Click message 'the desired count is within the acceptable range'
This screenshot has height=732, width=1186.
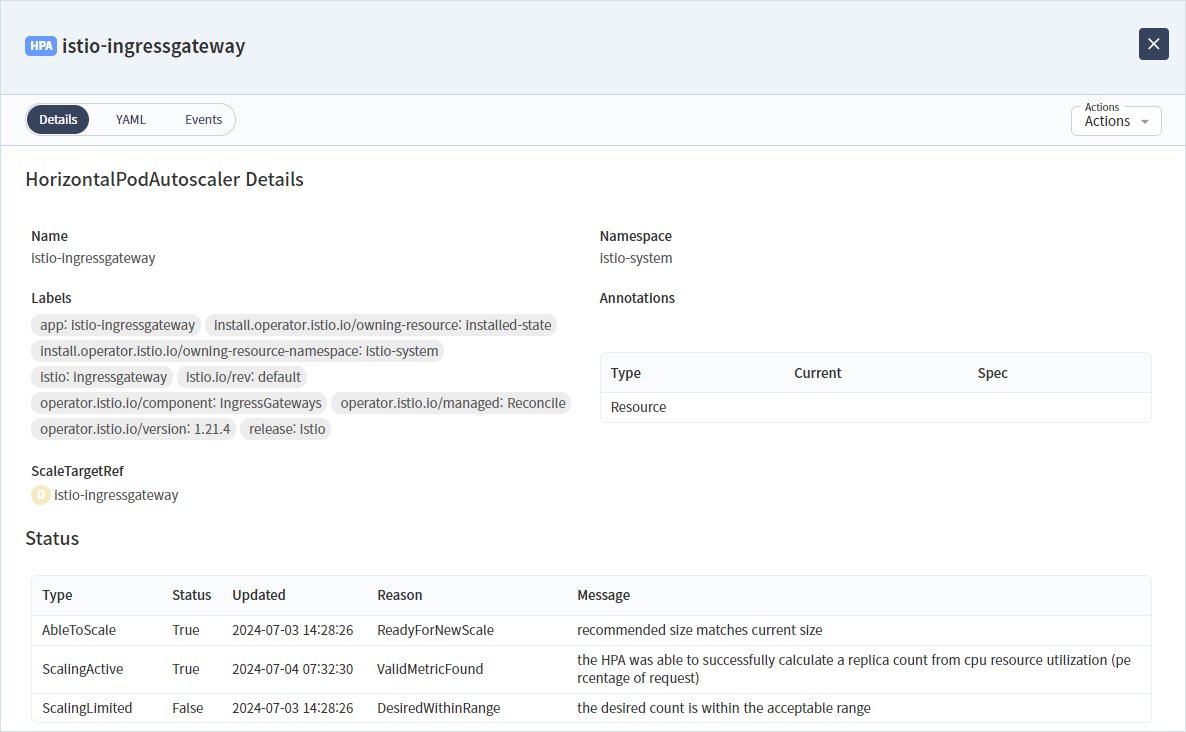[724, 708]
